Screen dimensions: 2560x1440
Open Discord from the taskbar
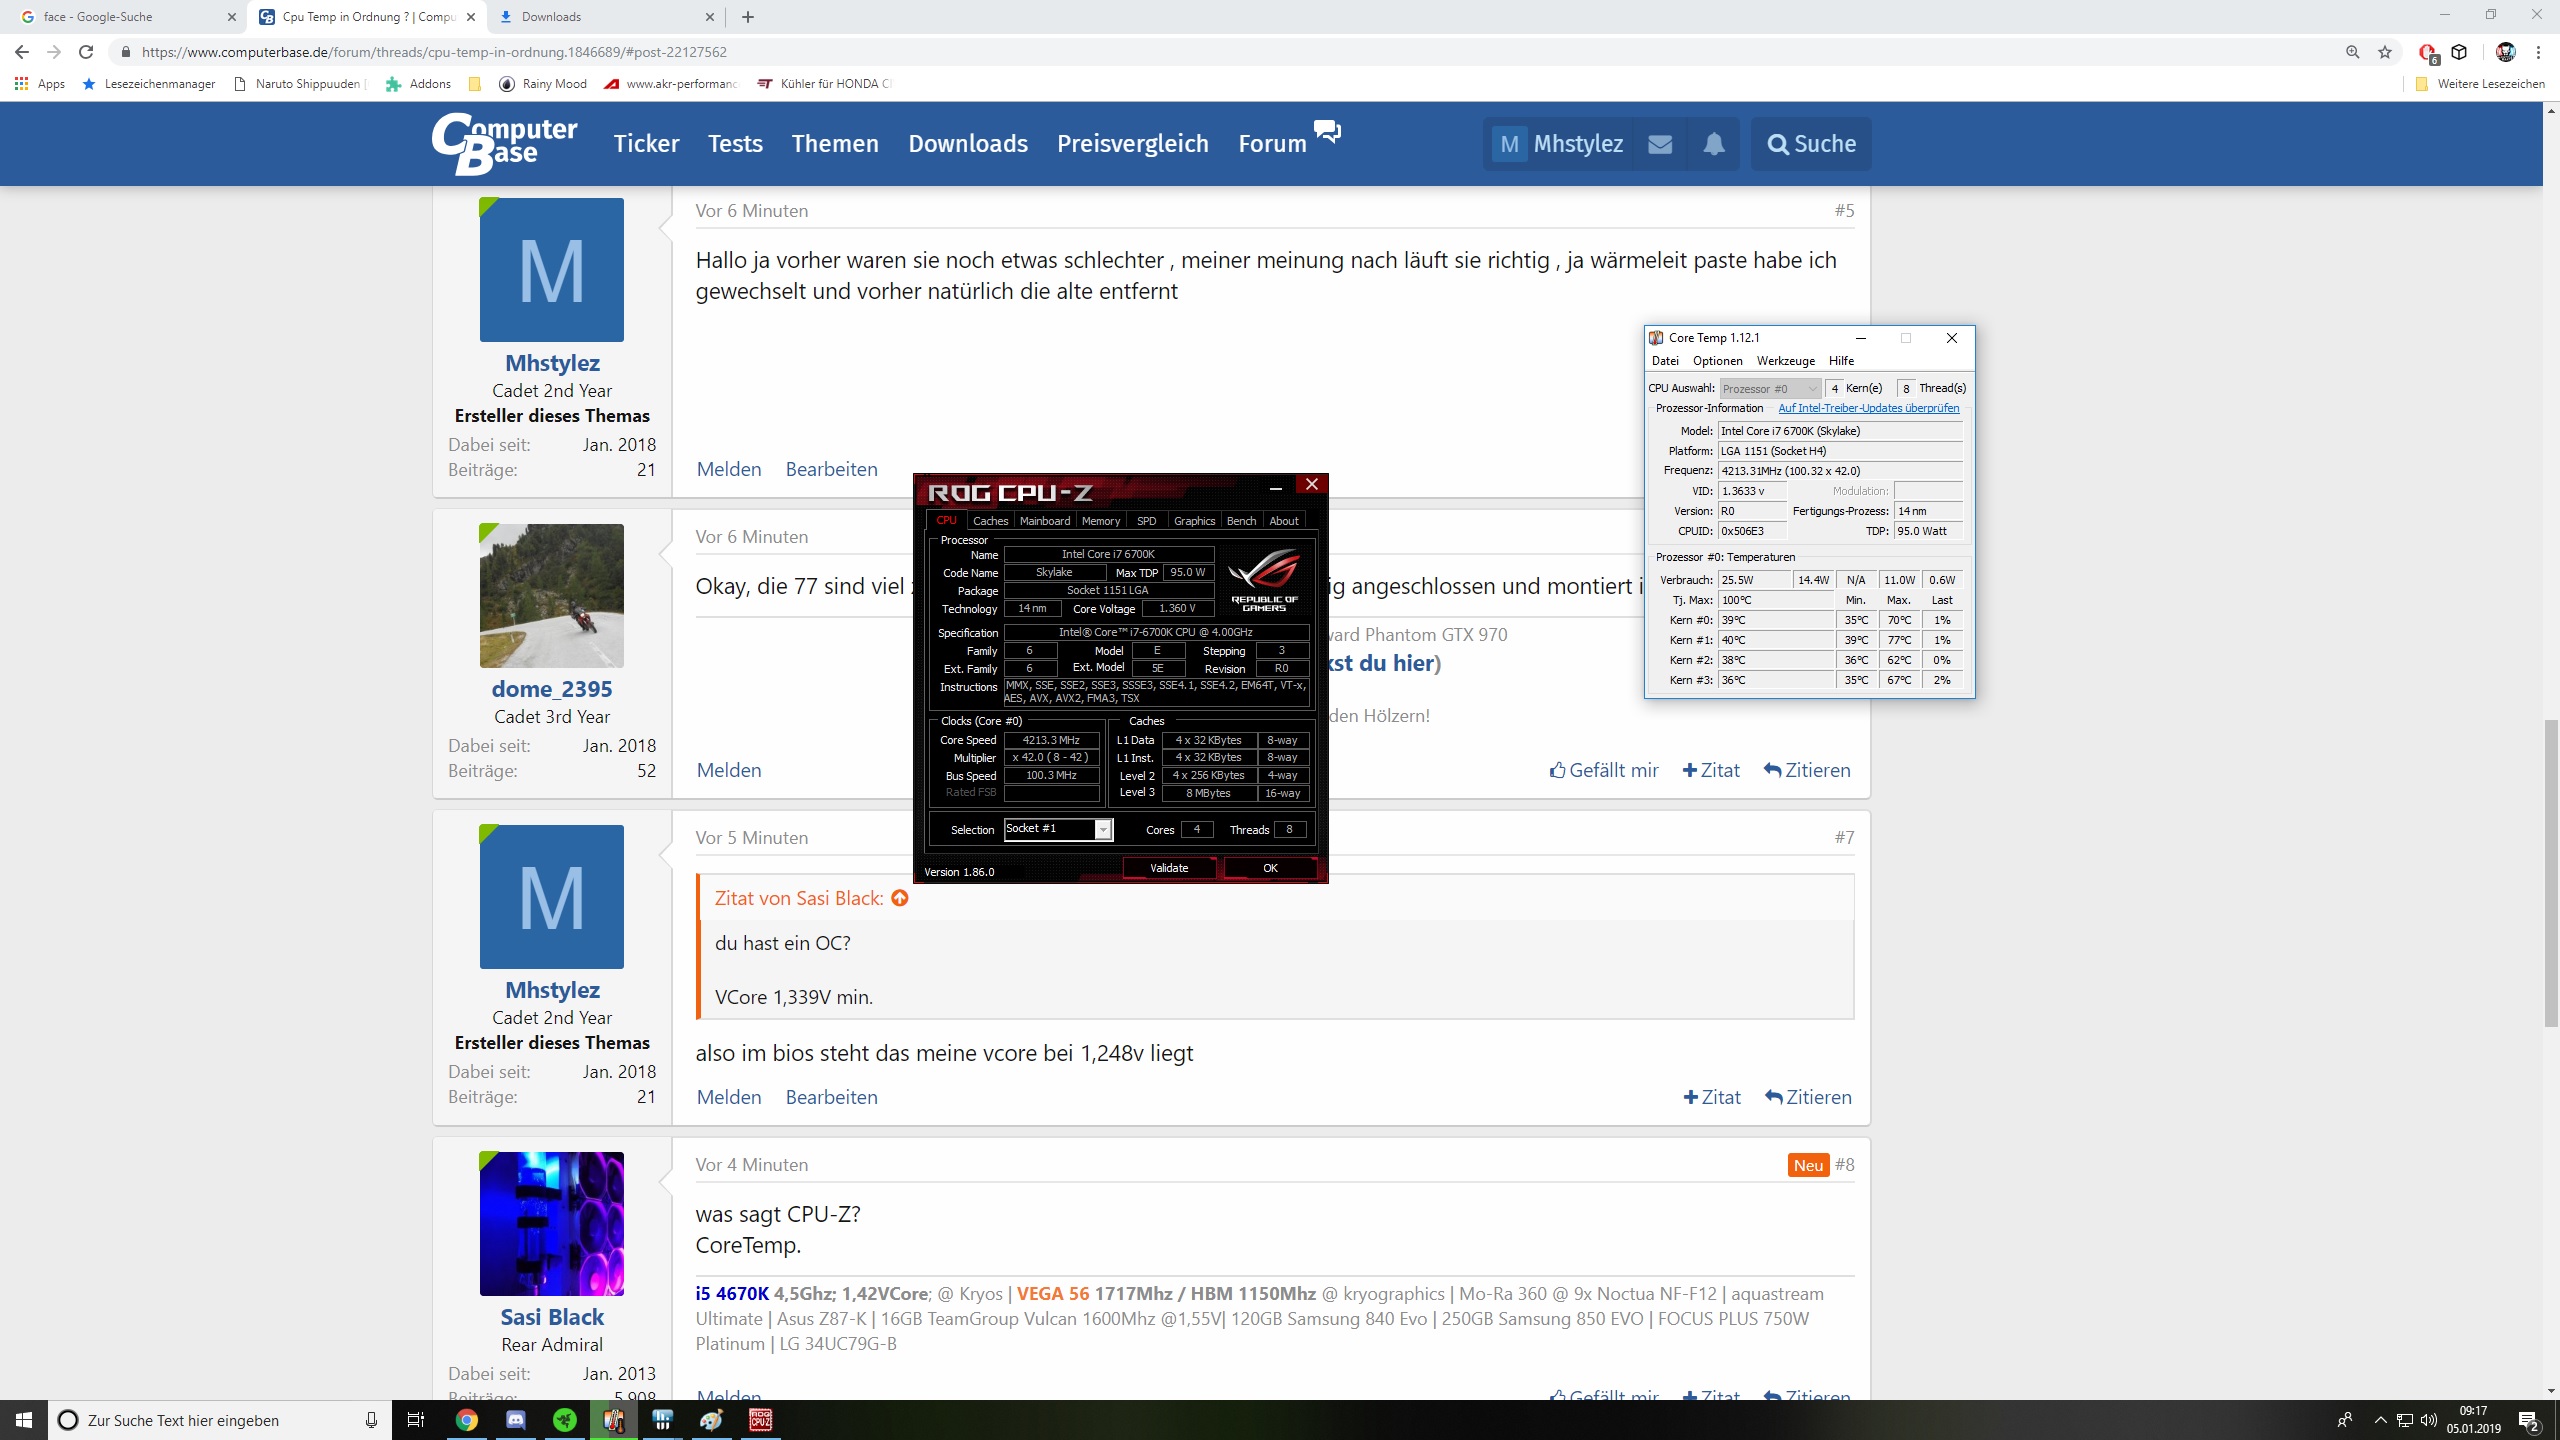pyautogui.click(x=516, y=1420)
